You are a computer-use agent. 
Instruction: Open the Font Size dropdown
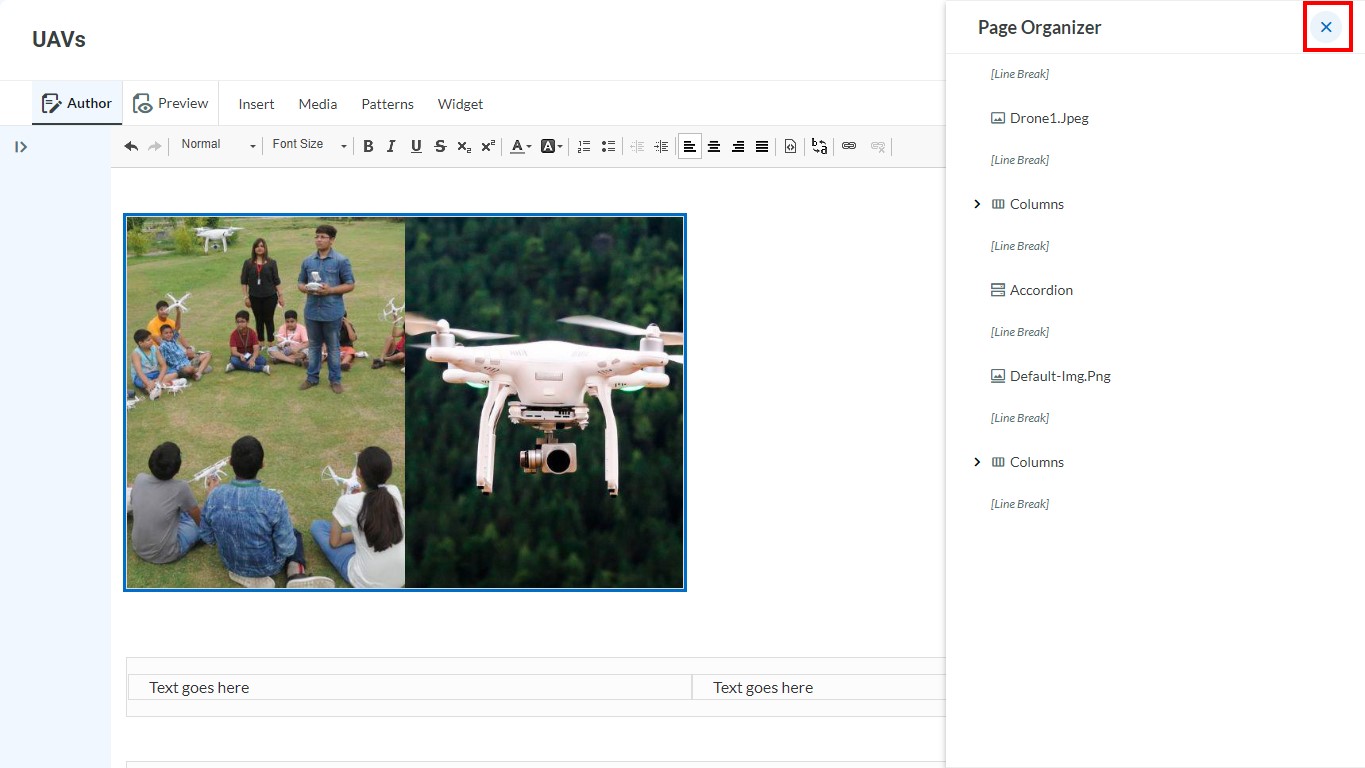click(308, 146)
